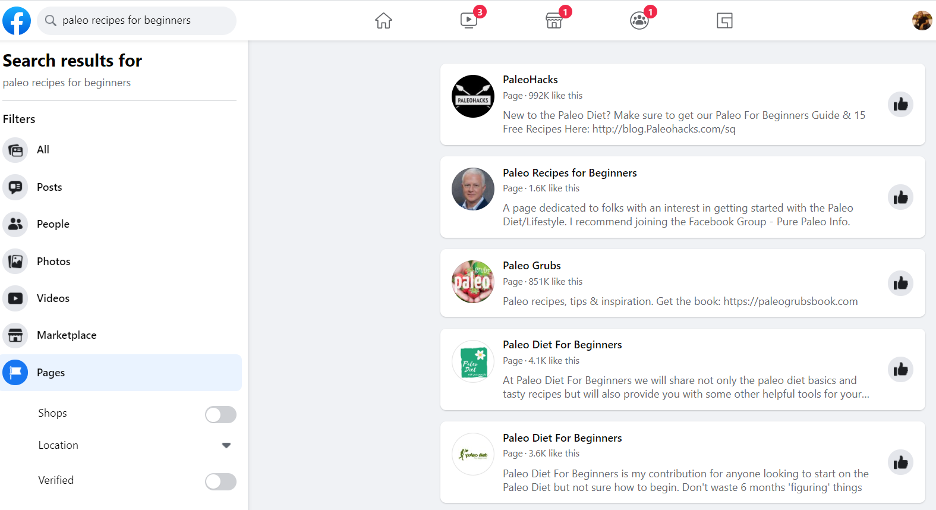Focus the search box with paleo recipes
The height and width of the screenshot is (510, 936).
tap(137, 20)
